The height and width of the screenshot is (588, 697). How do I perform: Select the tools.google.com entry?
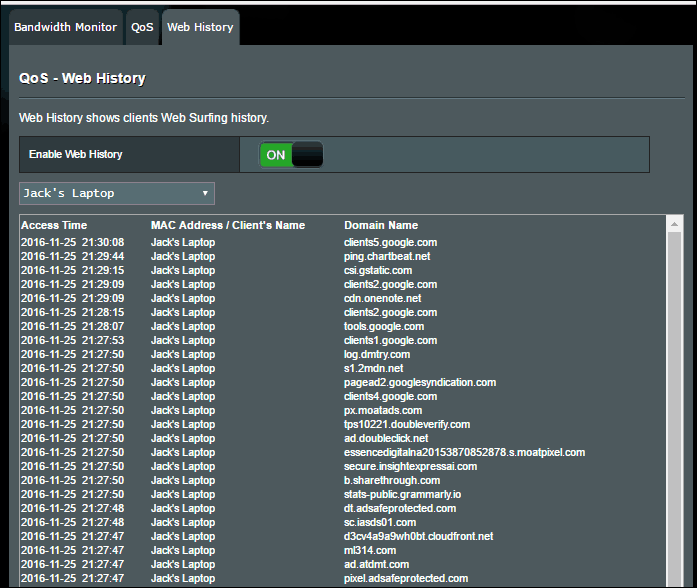384,326
